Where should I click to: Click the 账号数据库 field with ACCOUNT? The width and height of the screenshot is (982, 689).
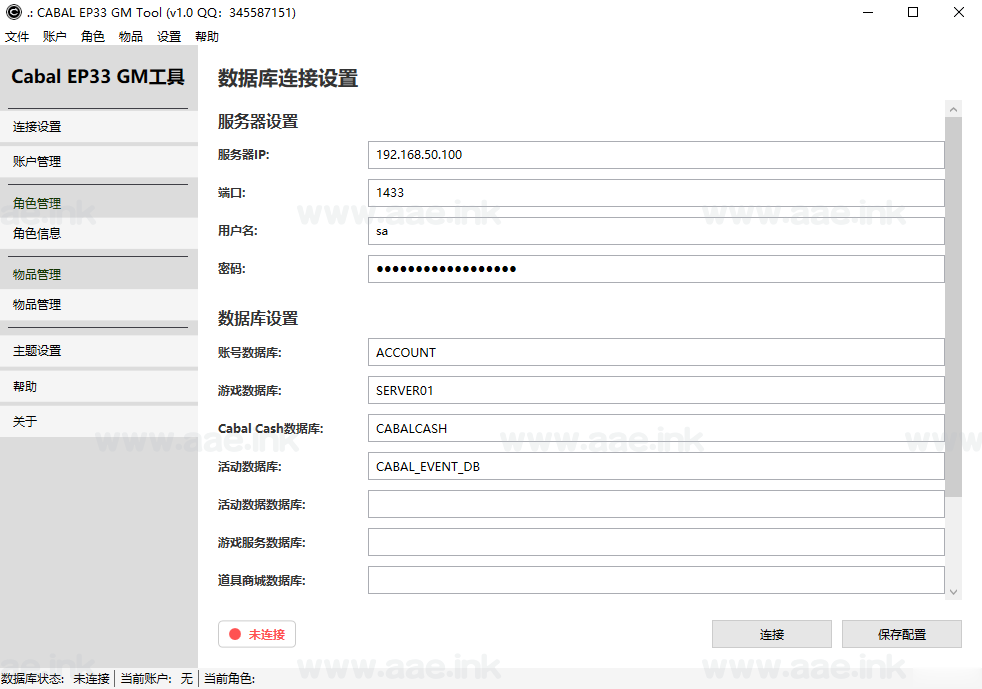pos(656,352)
